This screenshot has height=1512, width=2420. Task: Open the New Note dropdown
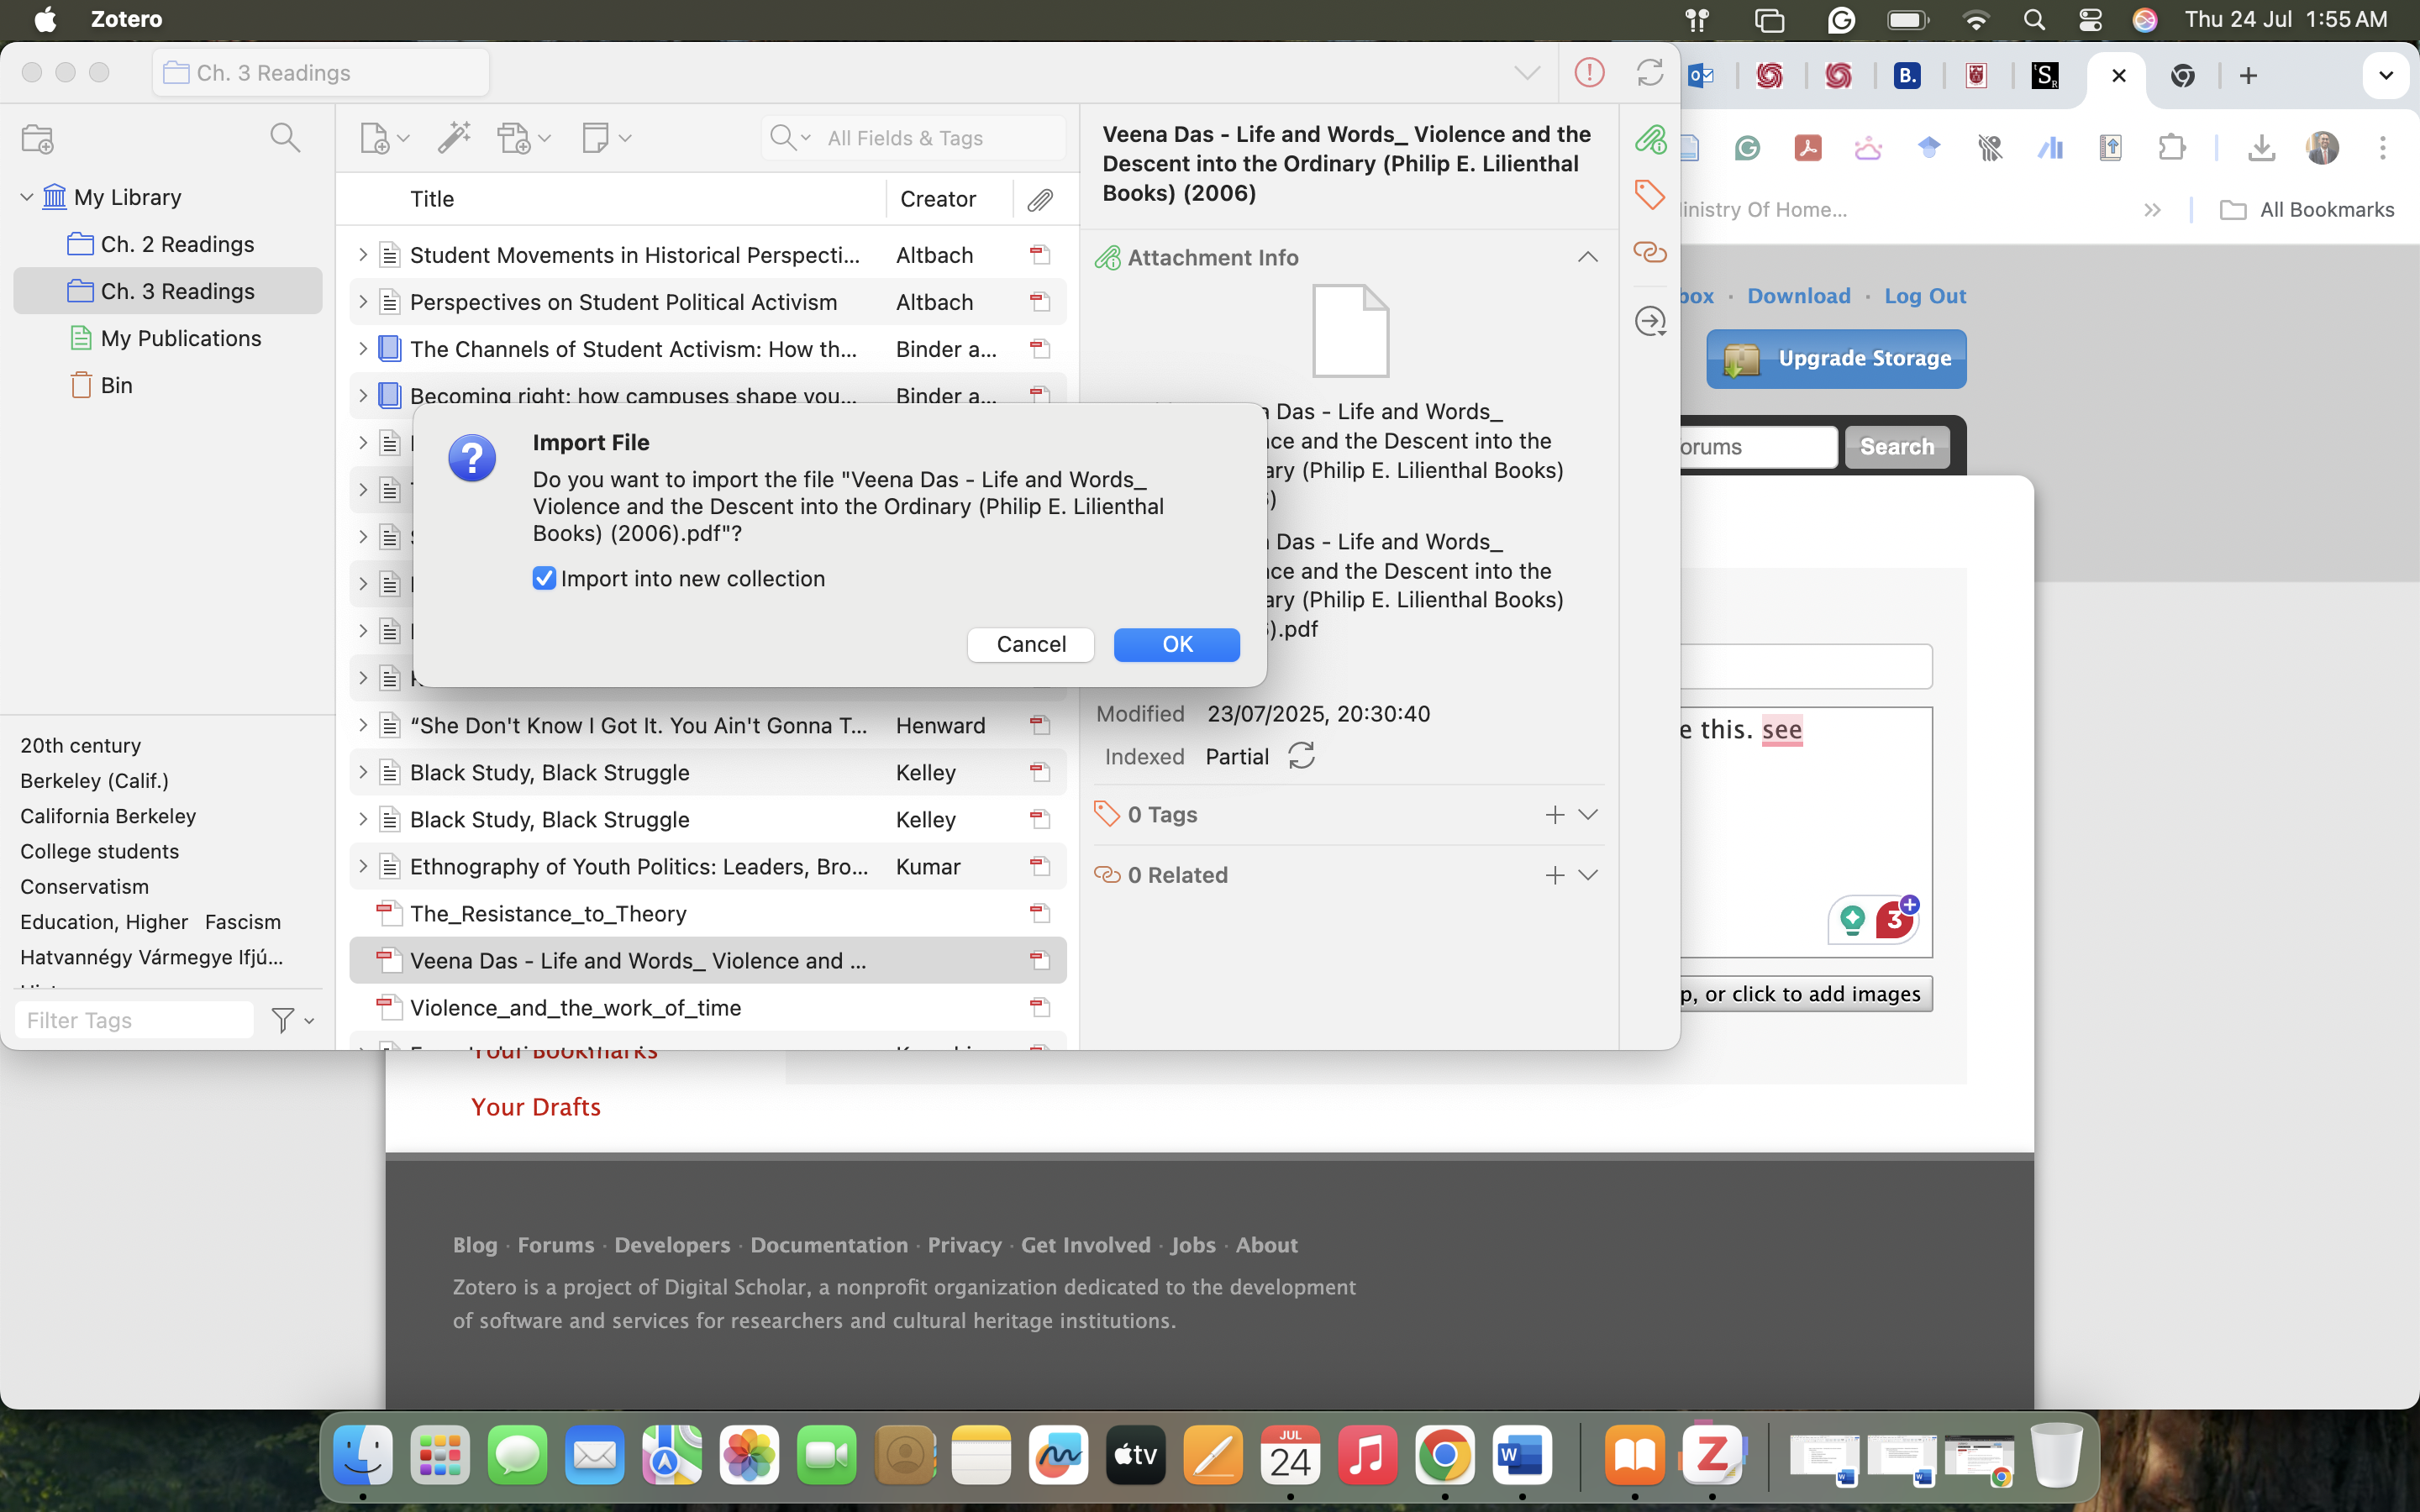click(x=605, y=138)
